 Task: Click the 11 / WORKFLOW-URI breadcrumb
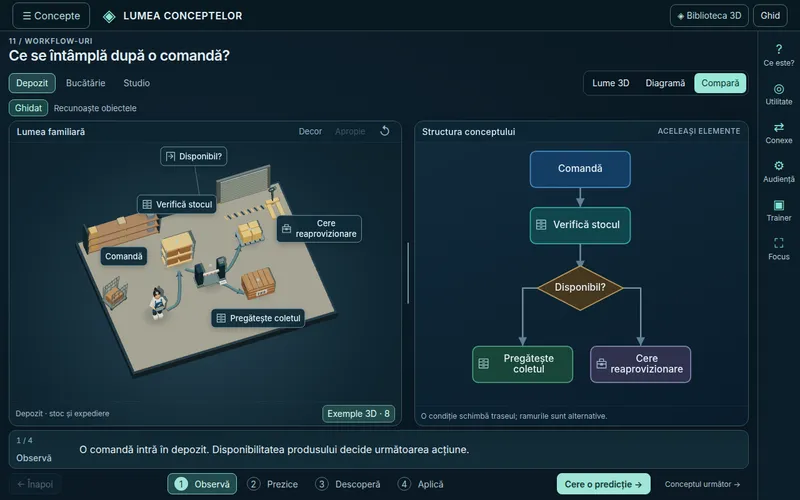pyautogui.click(x=51, y=41)
